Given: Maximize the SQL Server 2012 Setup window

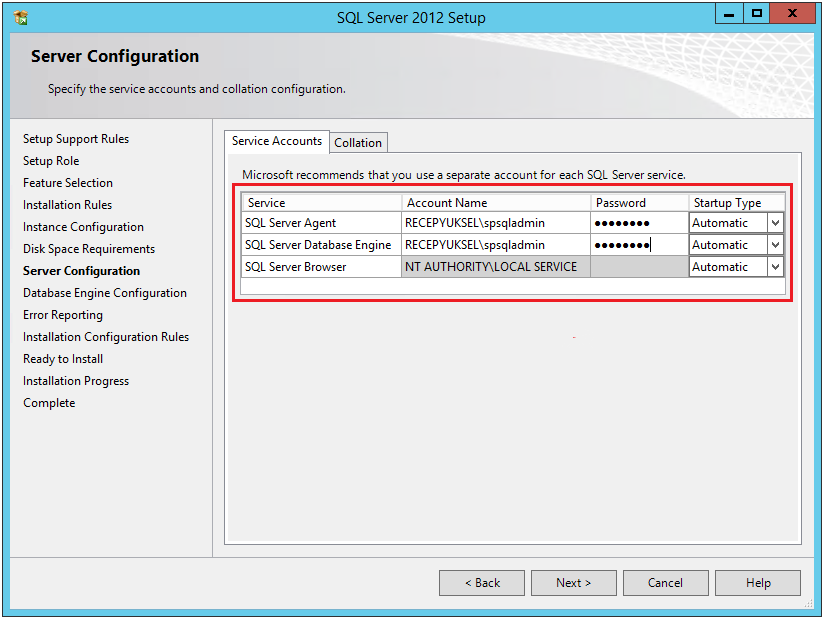Looking at the screenshot, I should point(757,14).
